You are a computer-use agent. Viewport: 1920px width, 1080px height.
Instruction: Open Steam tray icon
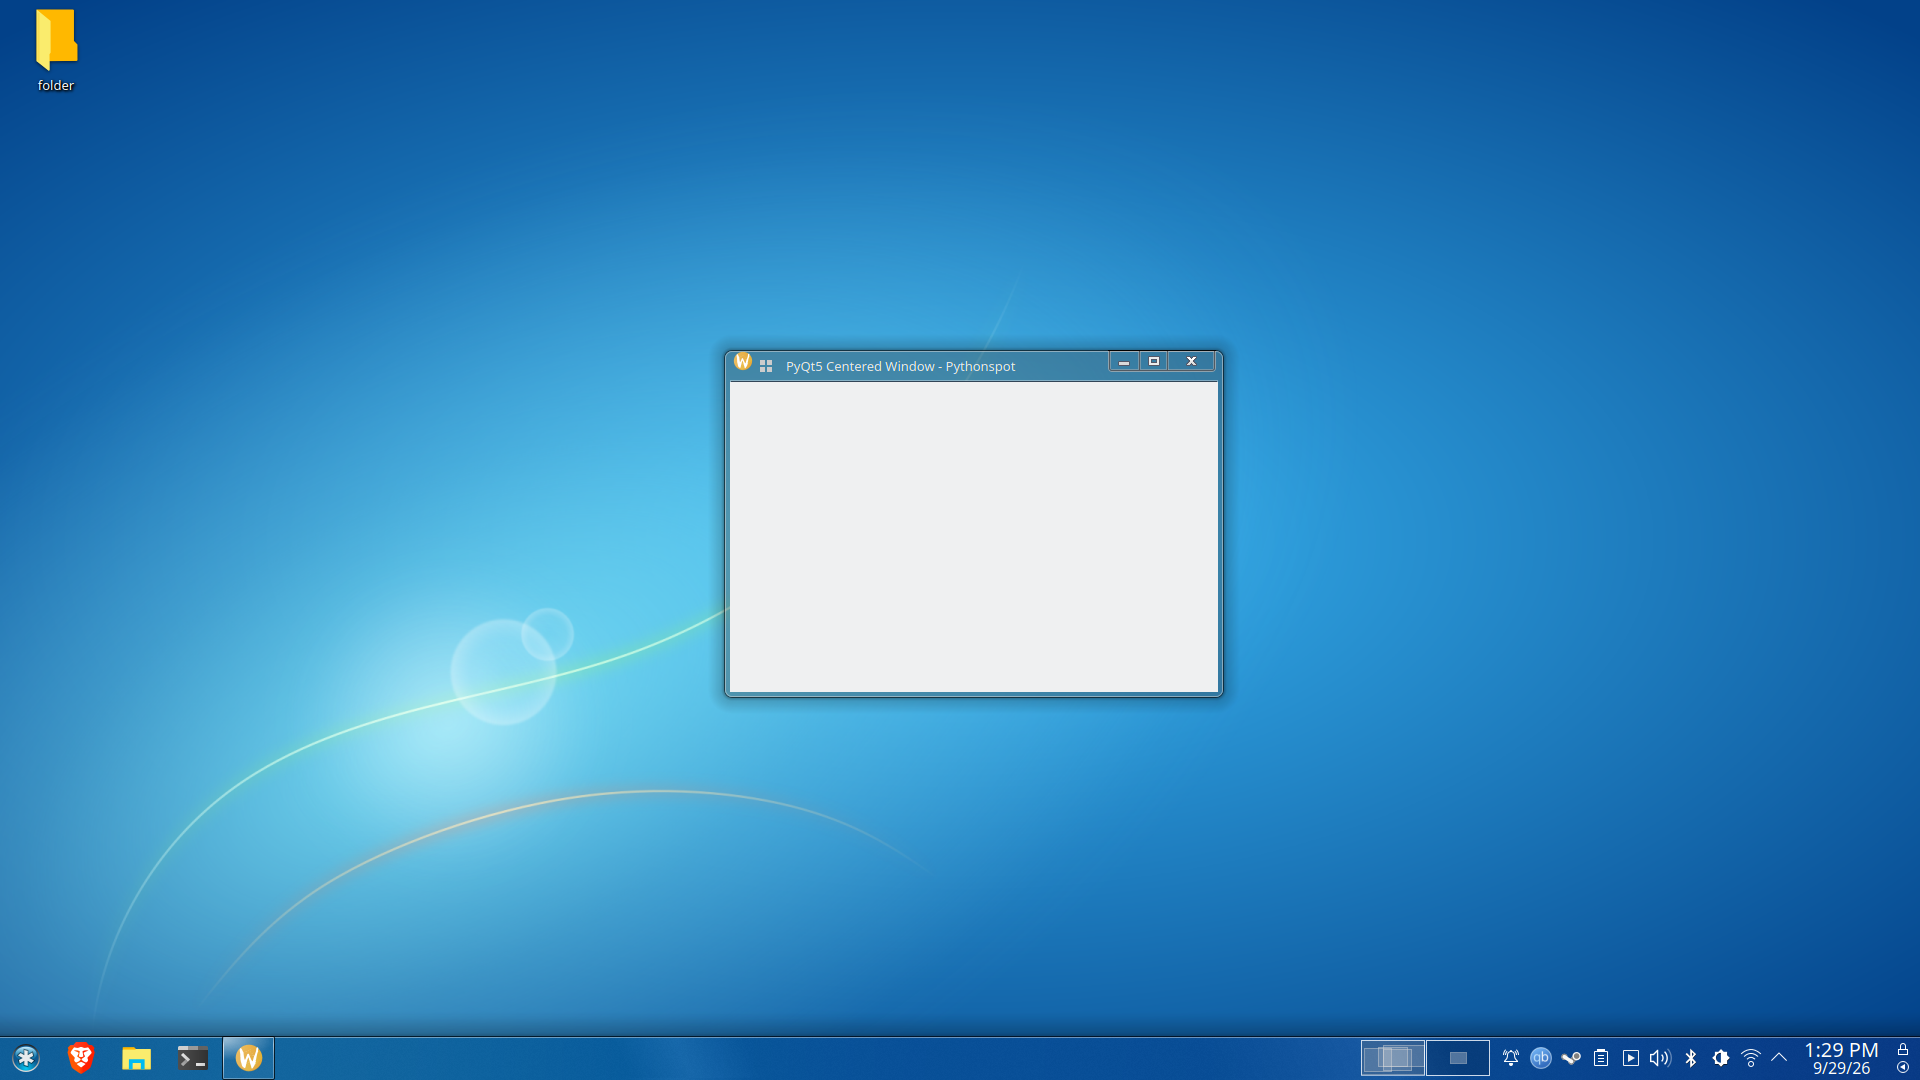click(1571, 1058)
